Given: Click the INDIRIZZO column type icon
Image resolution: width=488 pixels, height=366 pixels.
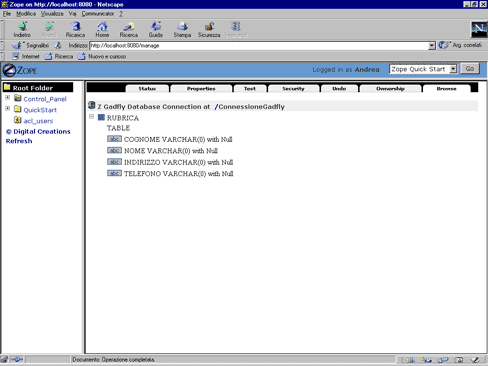Looking at the screenshot, I should pyautogui.click(x=114, y=162).
